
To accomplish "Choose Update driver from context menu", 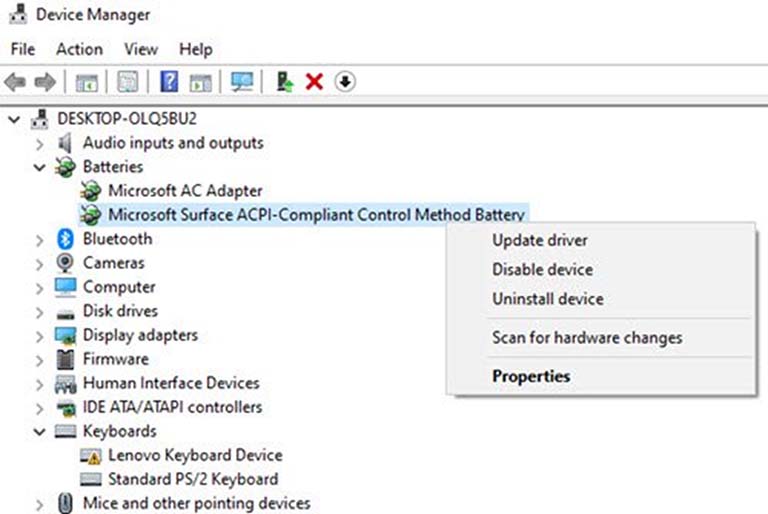I will click(540, 240).
